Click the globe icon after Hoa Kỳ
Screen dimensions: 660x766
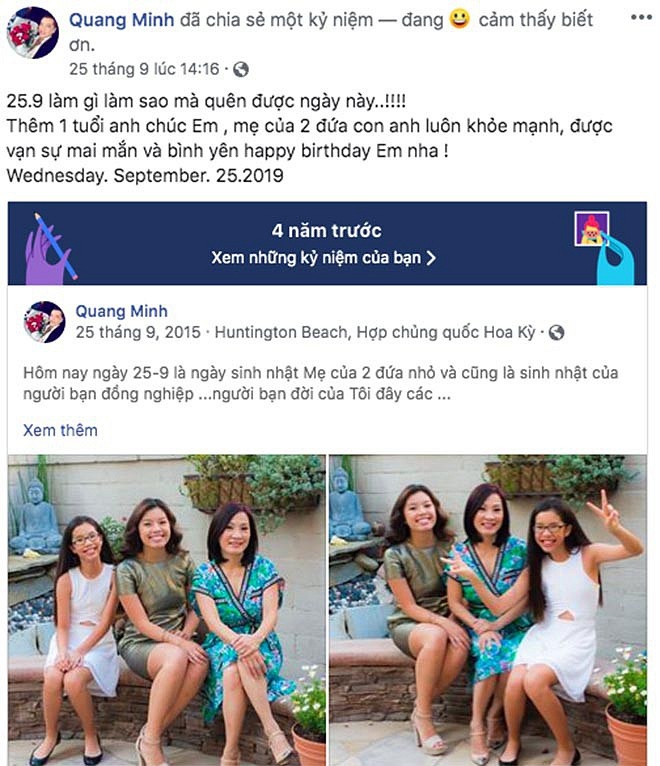(x=556, y=333)
